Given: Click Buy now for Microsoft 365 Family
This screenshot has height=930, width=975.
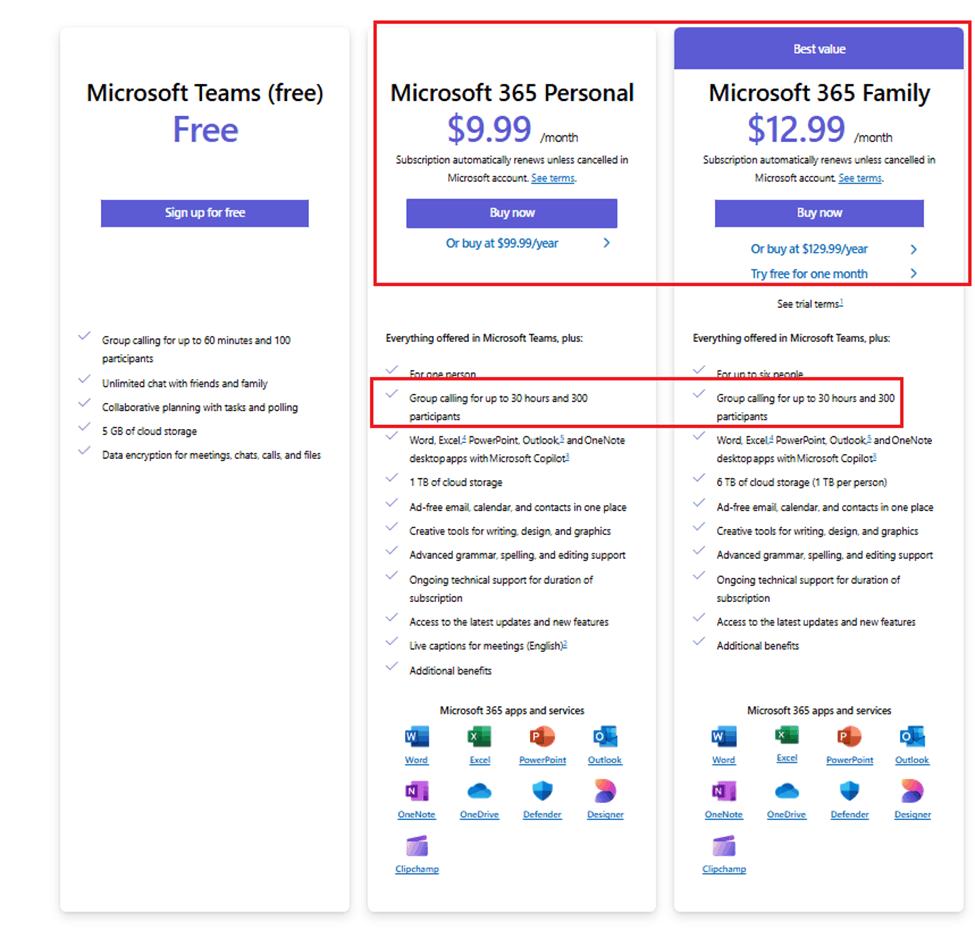Looking at the screenshot, I should [819, 213].
